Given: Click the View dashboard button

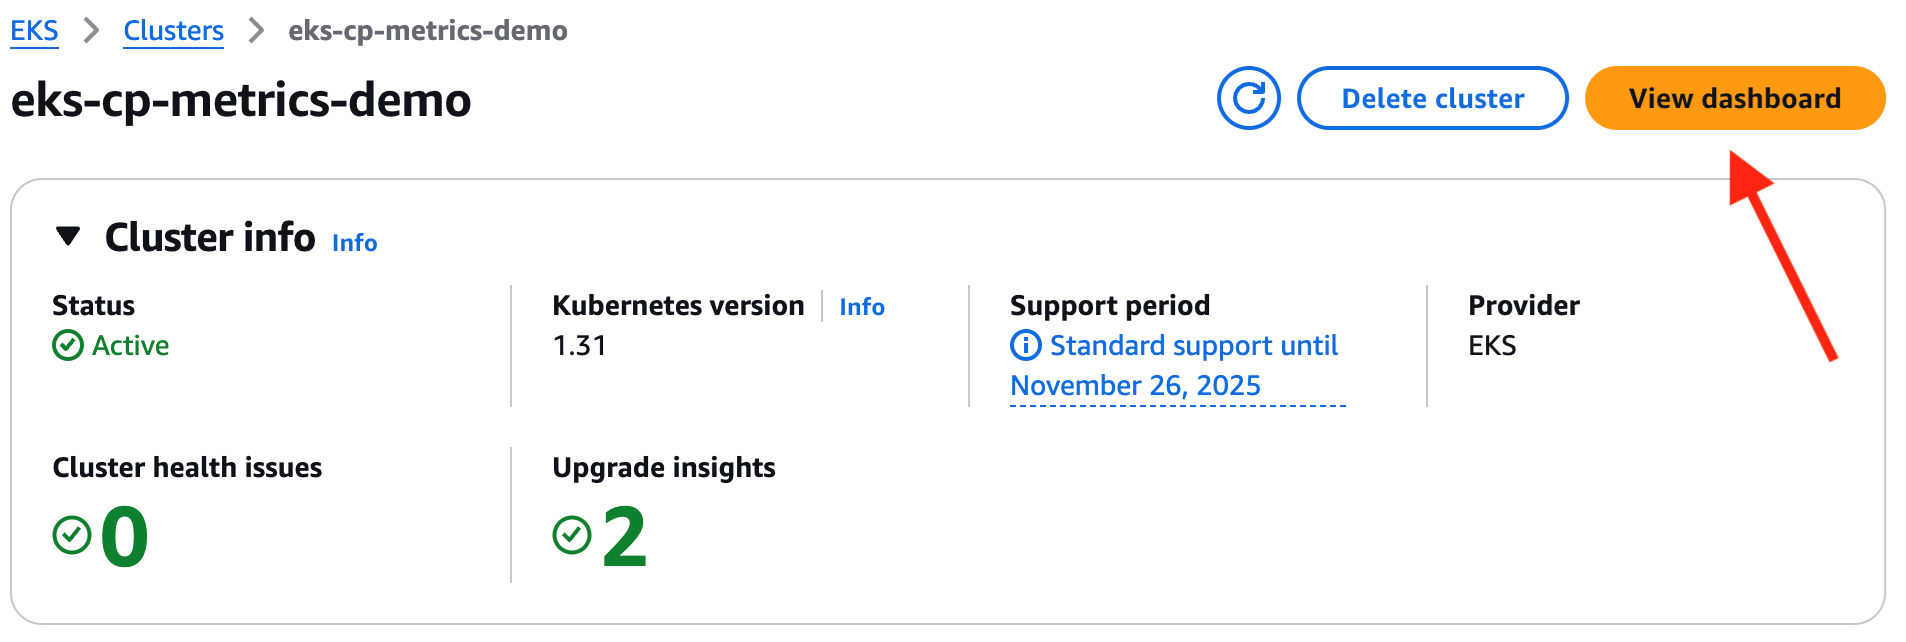Looking at the screenshot, I should 1733,97.
